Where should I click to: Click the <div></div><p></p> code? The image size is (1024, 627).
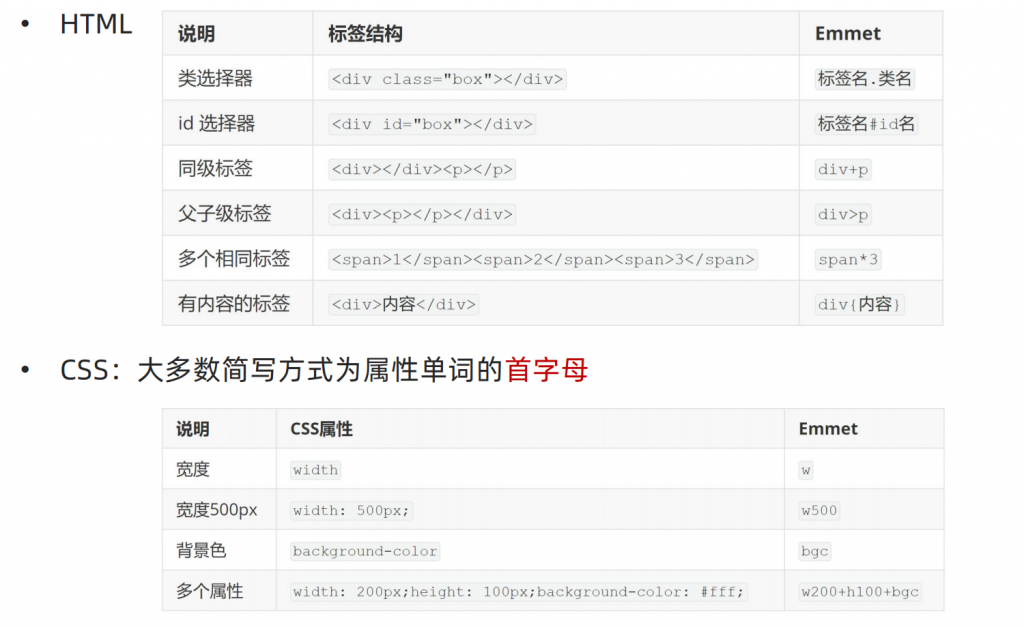click(422, 169)
